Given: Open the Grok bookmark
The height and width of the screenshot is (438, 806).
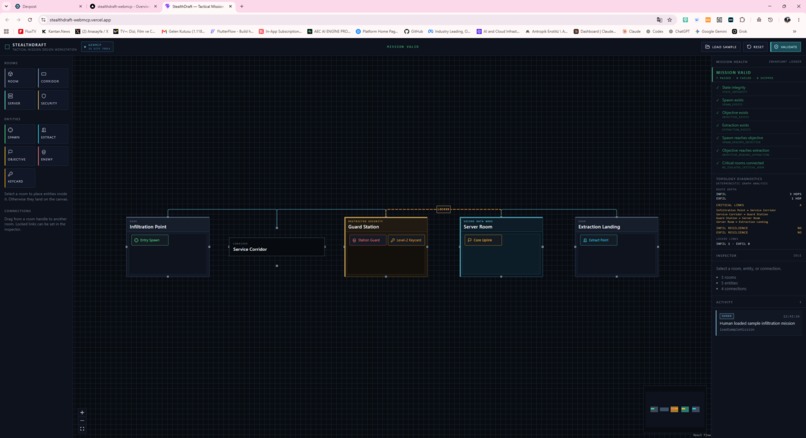Looking at the screenshot, I should click(x=740, y=31).
